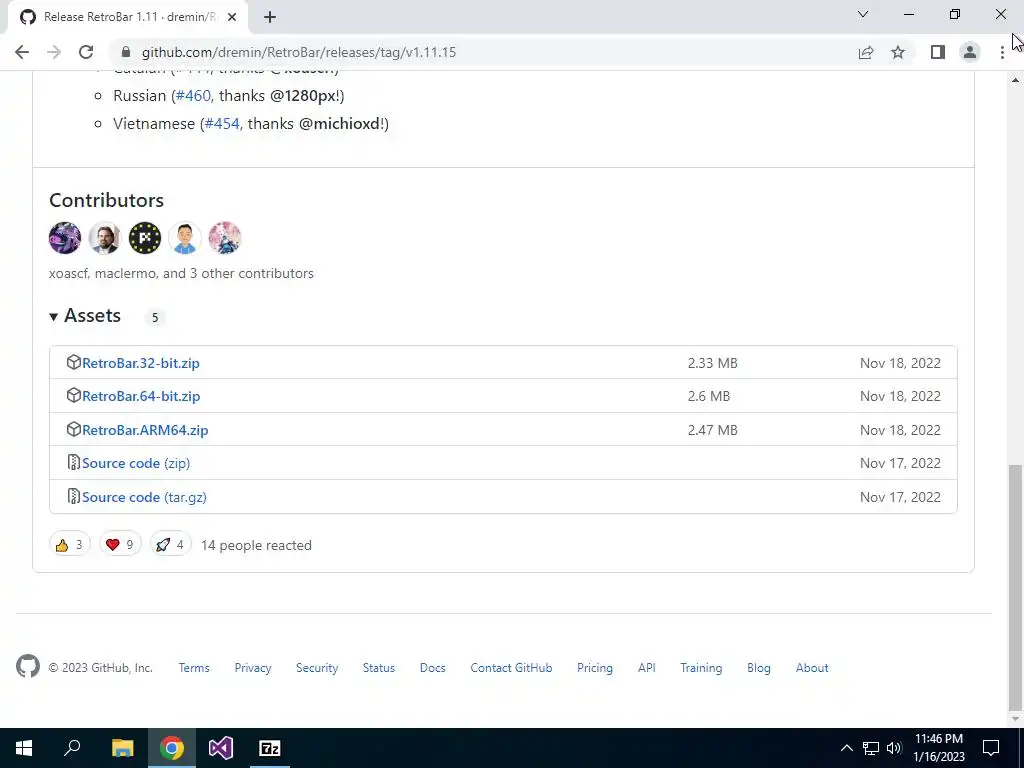
Task: Download Source code (tar.gz)
Action: coord(144,497)
